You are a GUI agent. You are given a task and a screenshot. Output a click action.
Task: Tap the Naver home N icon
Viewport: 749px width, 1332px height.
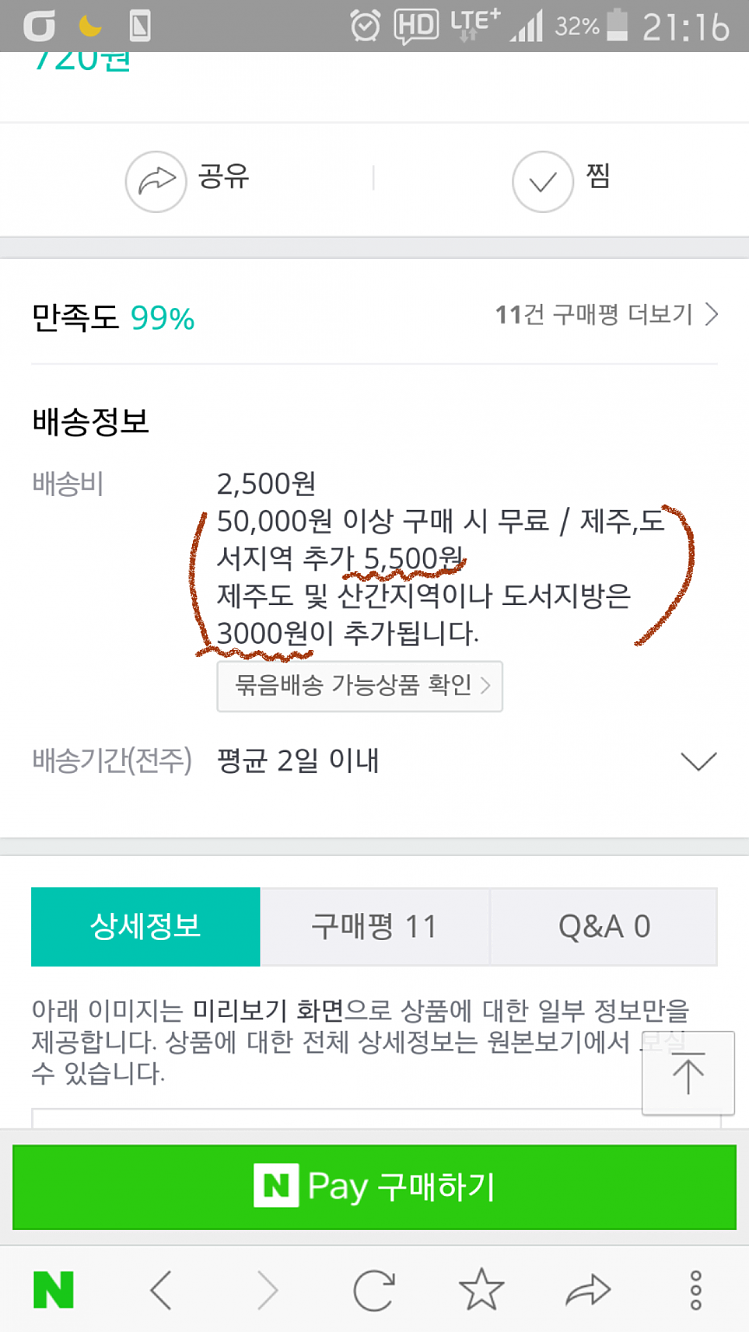(53, 1290)
